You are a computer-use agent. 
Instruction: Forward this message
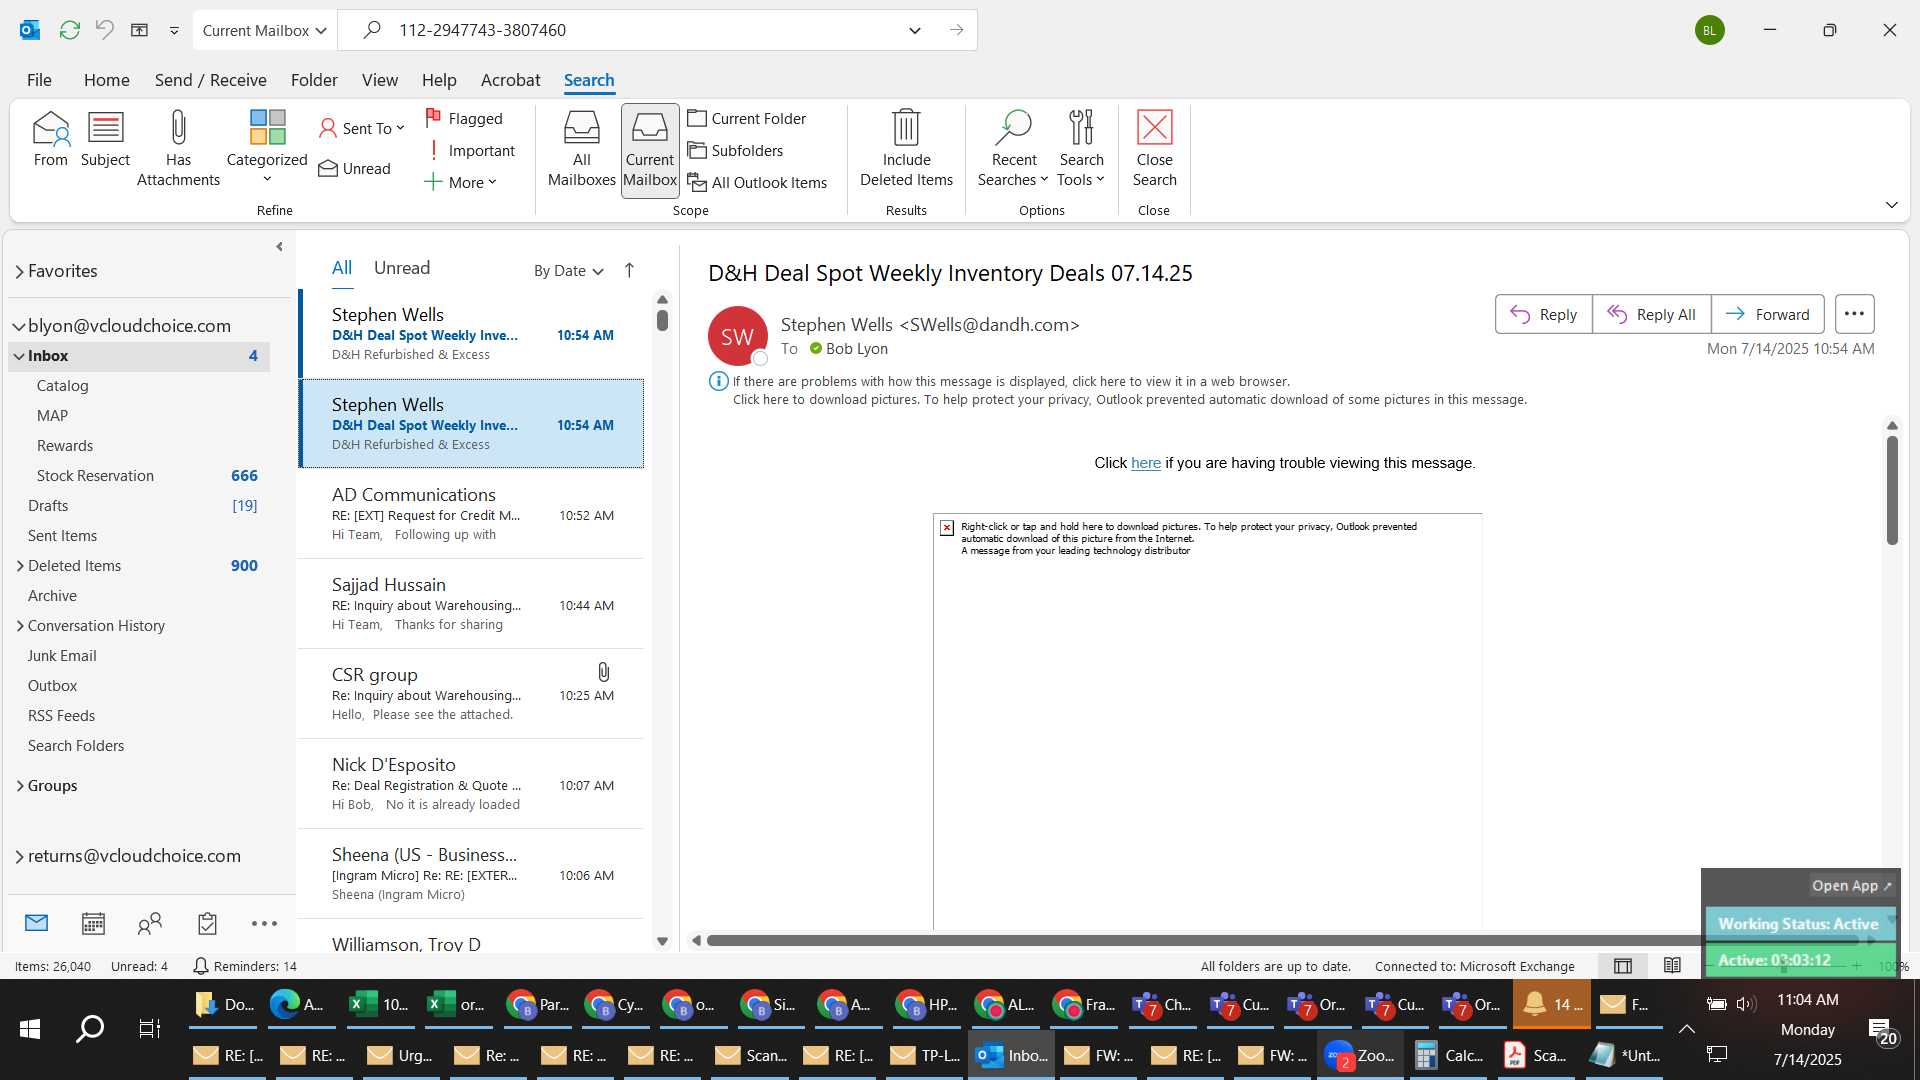pos(1767,314)
